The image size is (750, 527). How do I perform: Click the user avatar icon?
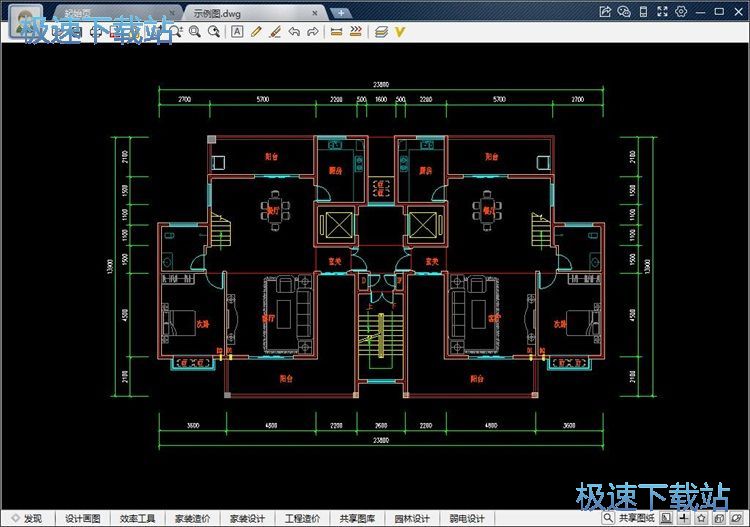pos(26,21)
